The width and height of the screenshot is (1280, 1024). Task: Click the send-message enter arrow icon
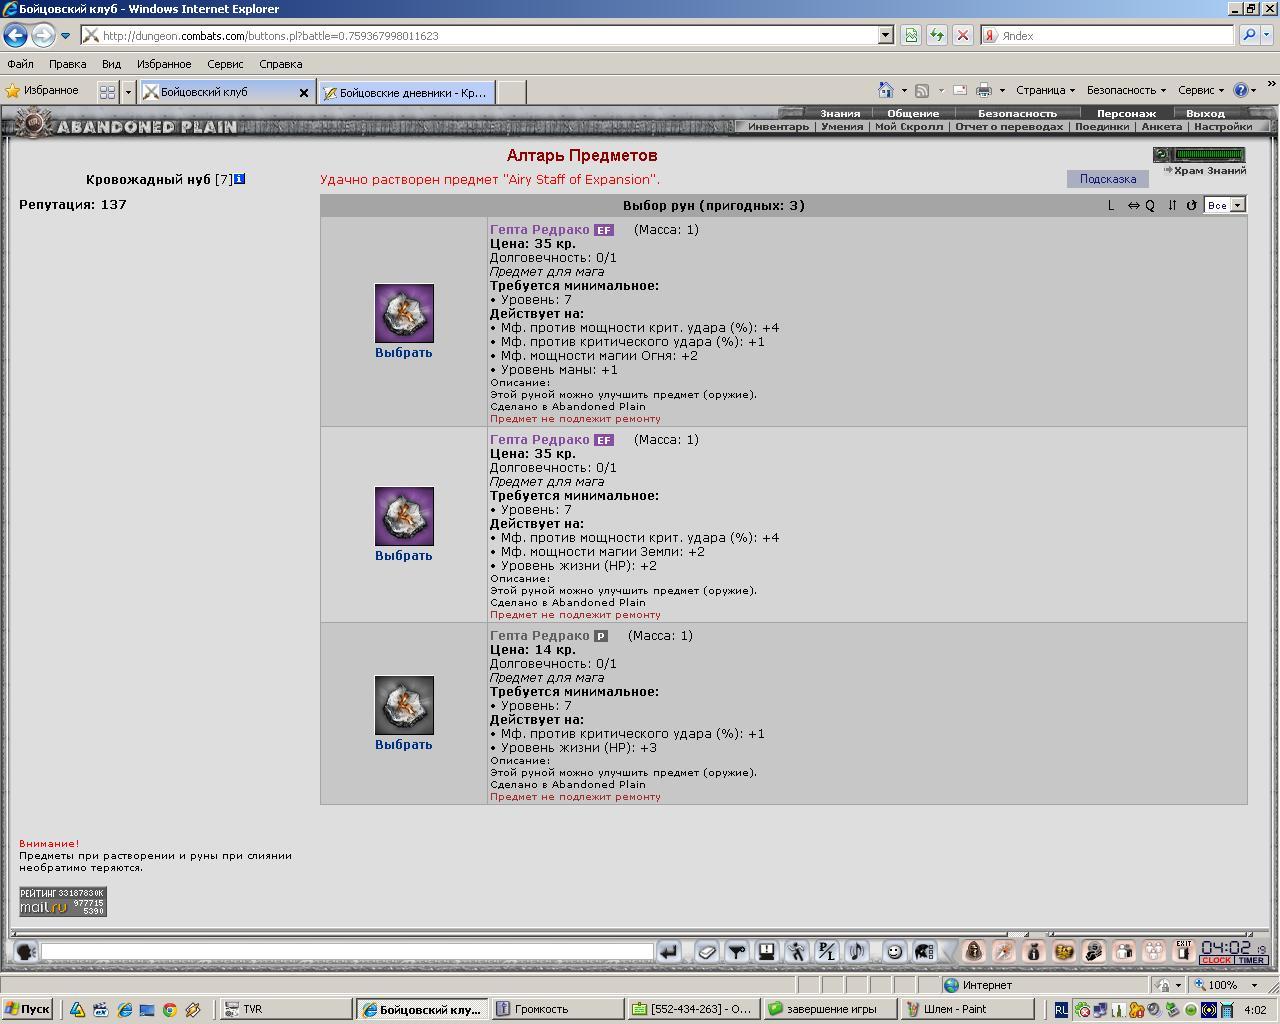pos(668,952)
